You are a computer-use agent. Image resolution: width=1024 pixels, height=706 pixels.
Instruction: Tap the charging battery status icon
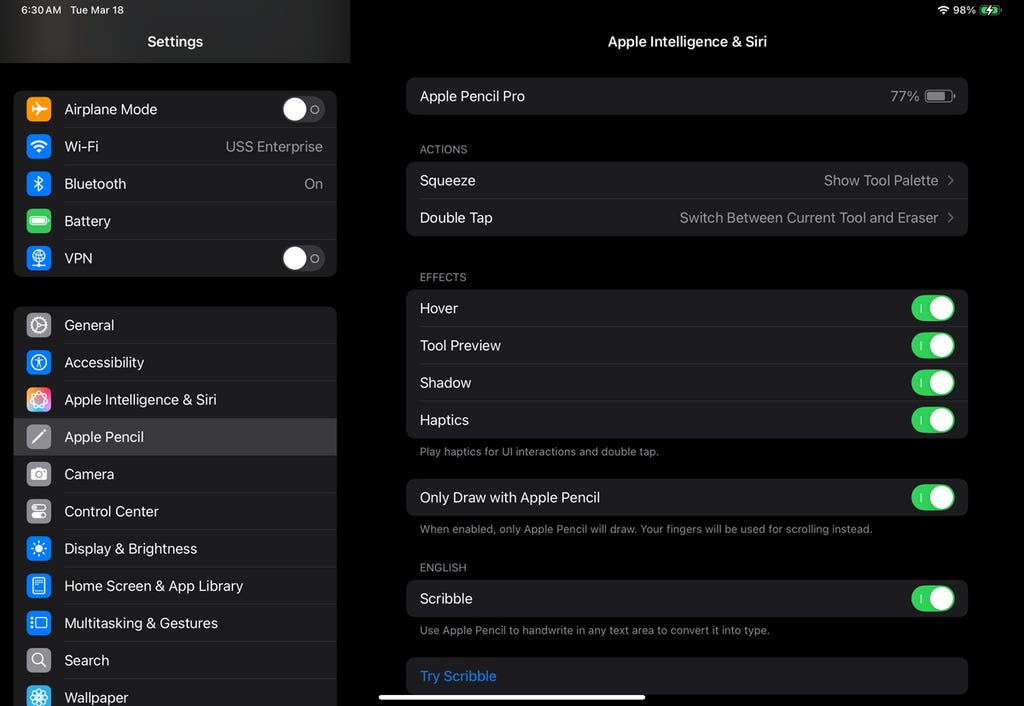(x=990, y=10)
